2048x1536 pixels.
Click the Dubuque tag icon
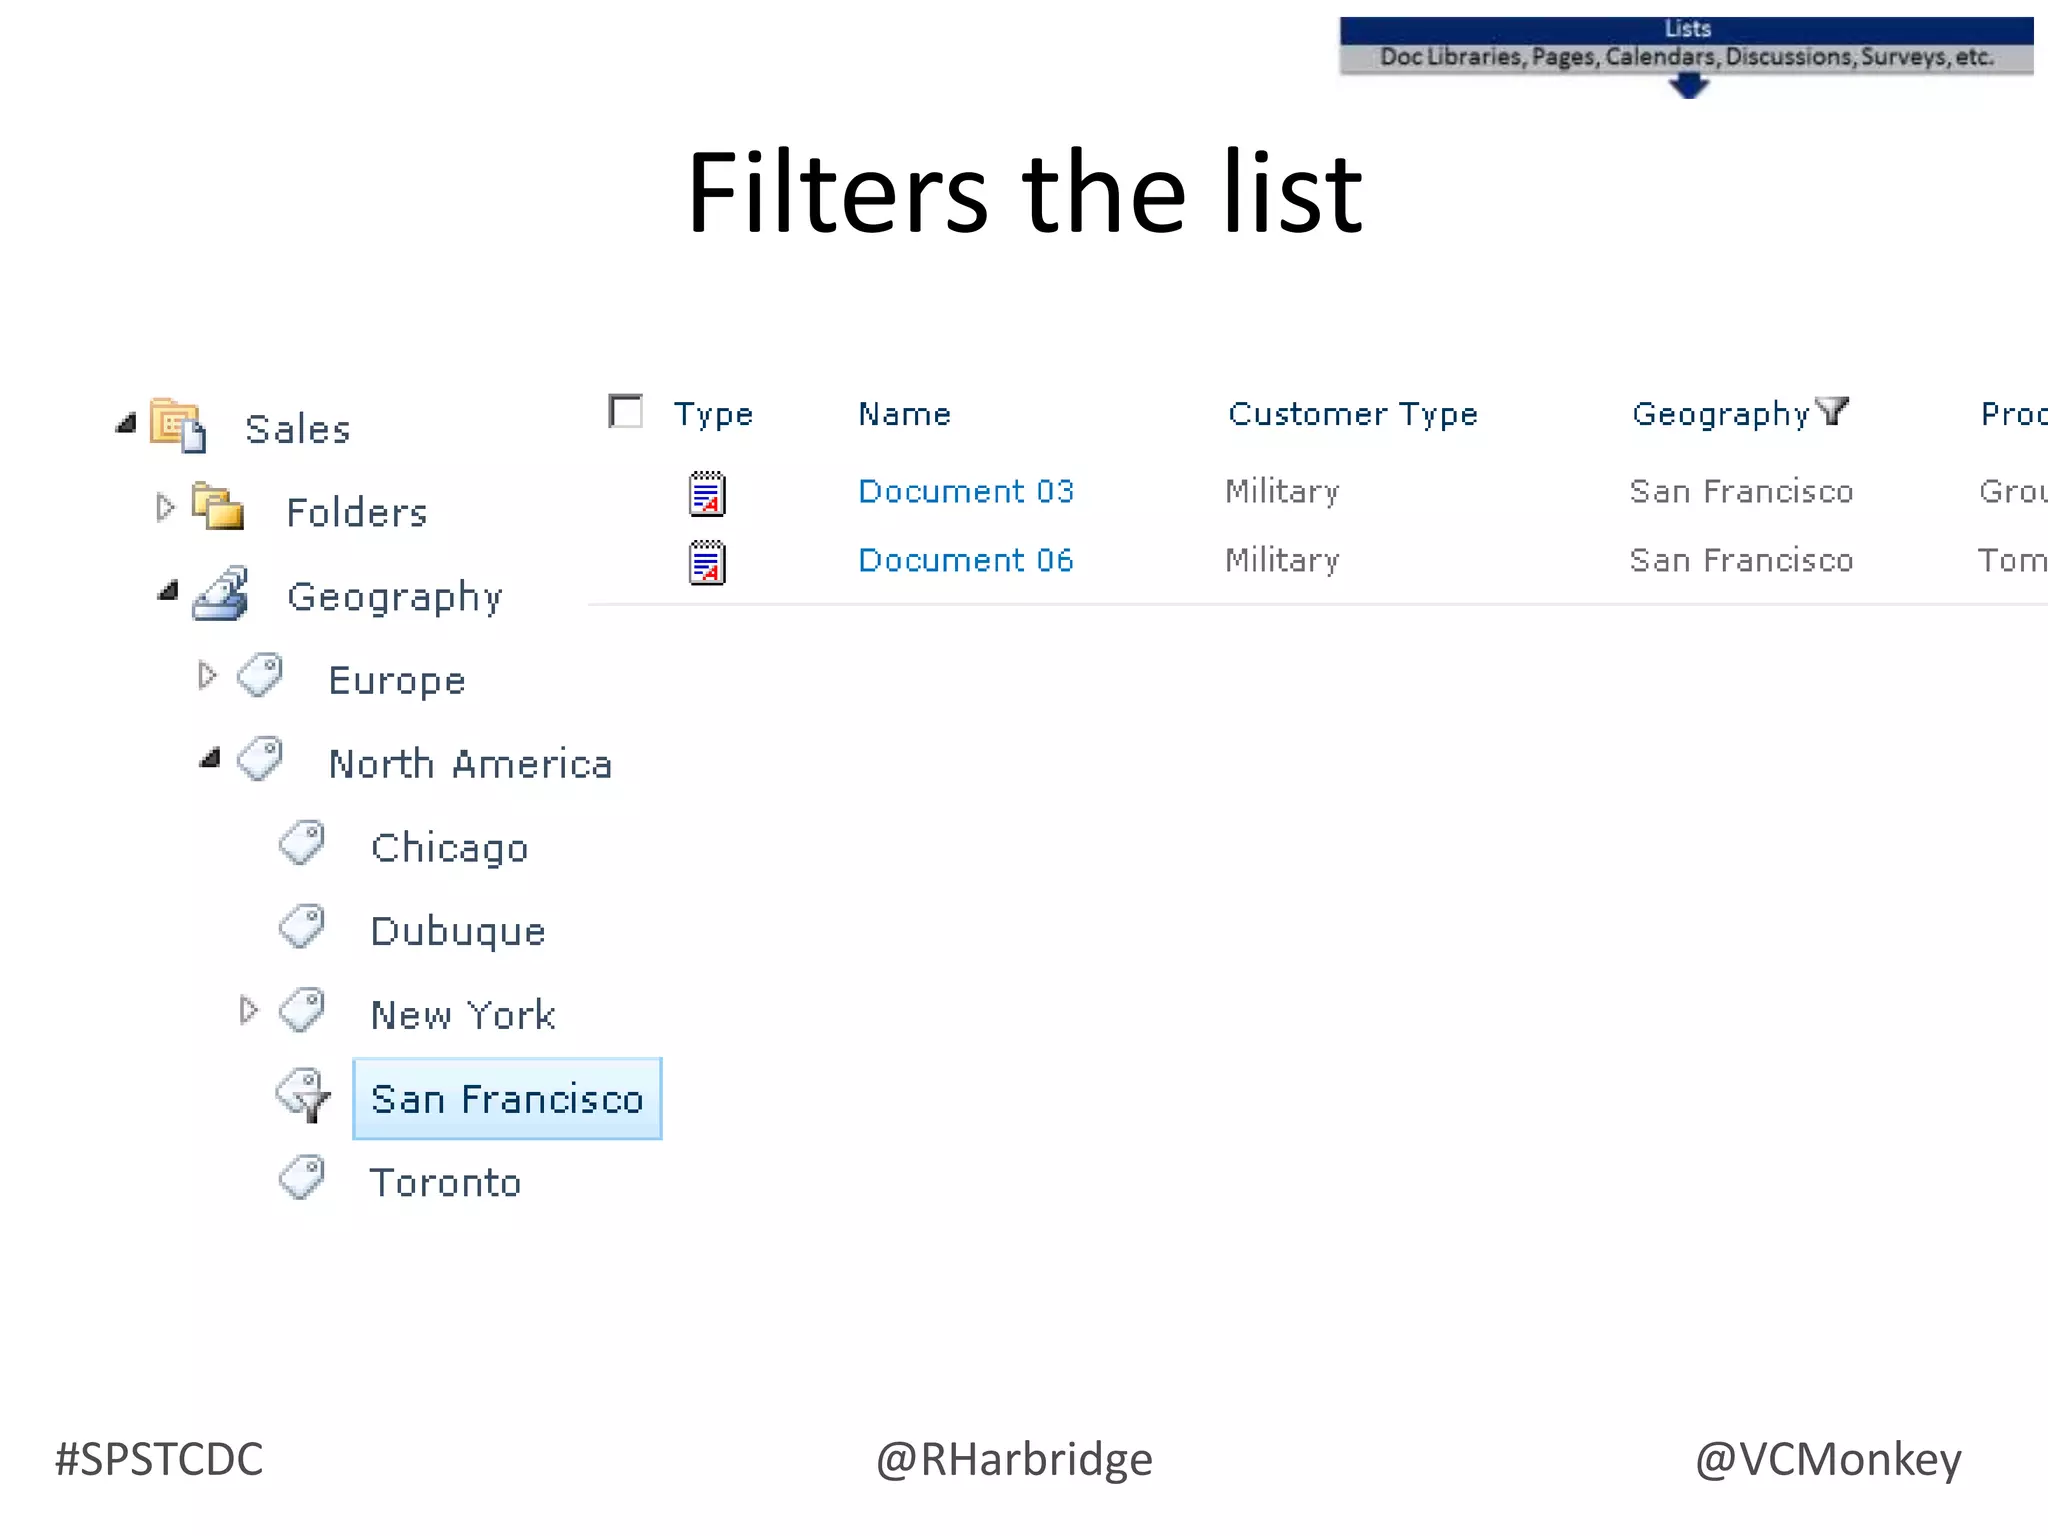click(302, 927)
